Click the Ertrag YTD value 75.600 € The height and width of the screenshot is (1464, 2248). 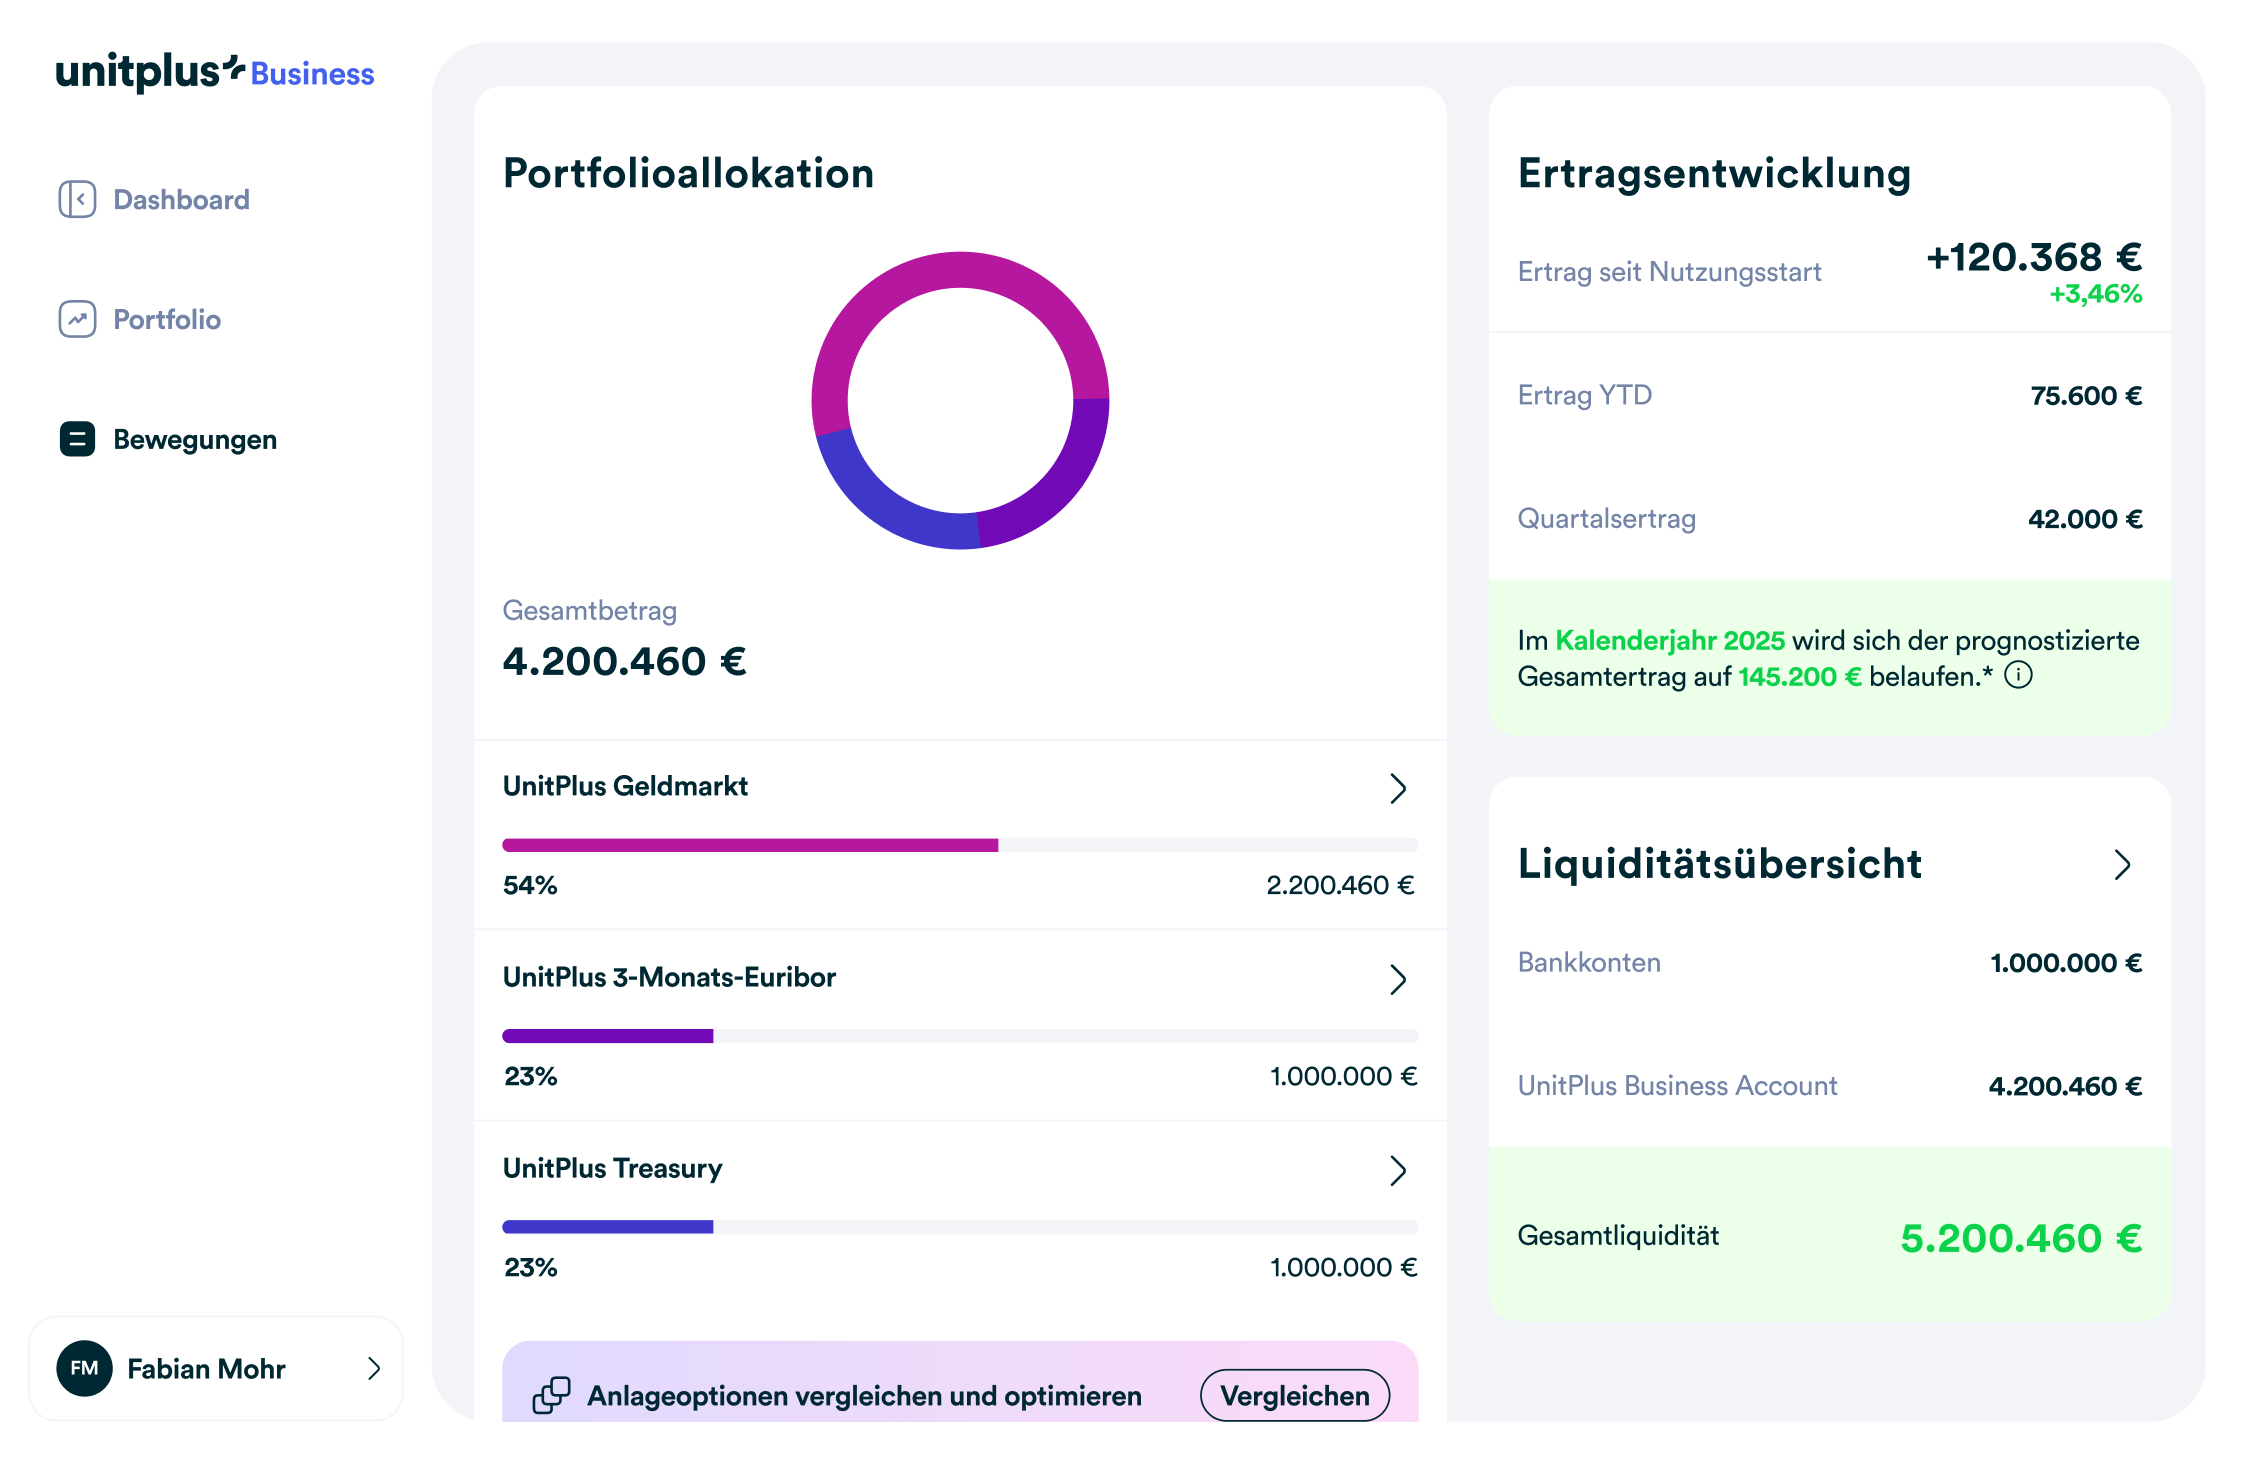[2086, 395]
